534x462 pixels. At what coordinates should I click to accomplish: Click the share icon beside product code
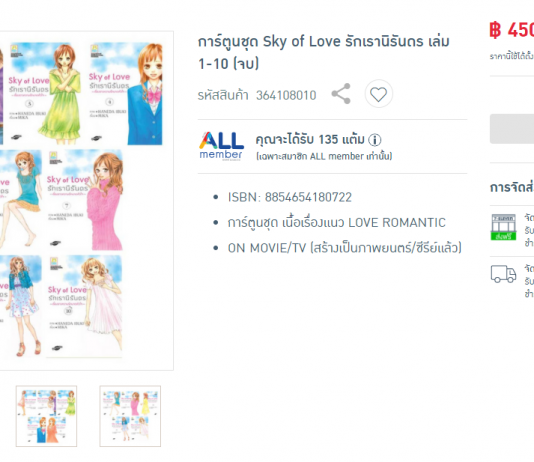click(341, 94)
